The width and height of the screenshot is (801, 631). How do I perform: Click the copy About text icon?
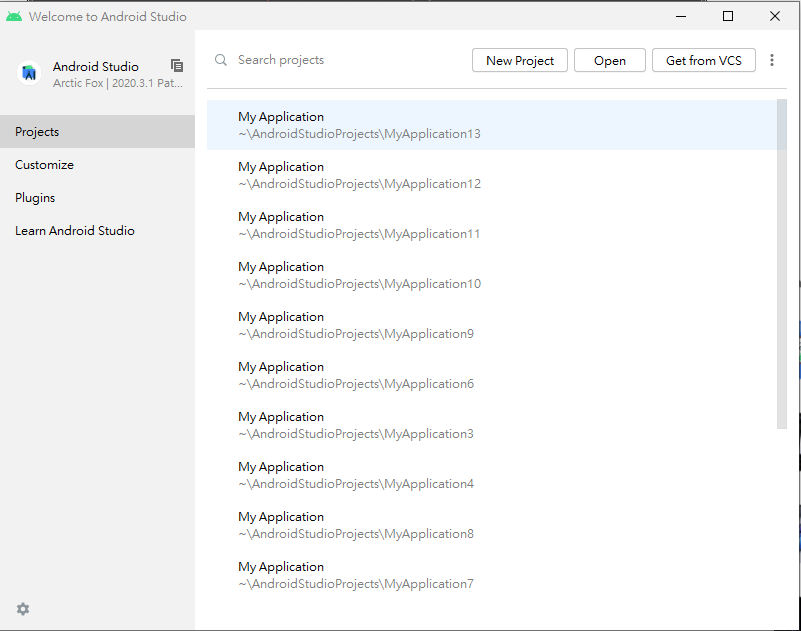coord(177,65)
